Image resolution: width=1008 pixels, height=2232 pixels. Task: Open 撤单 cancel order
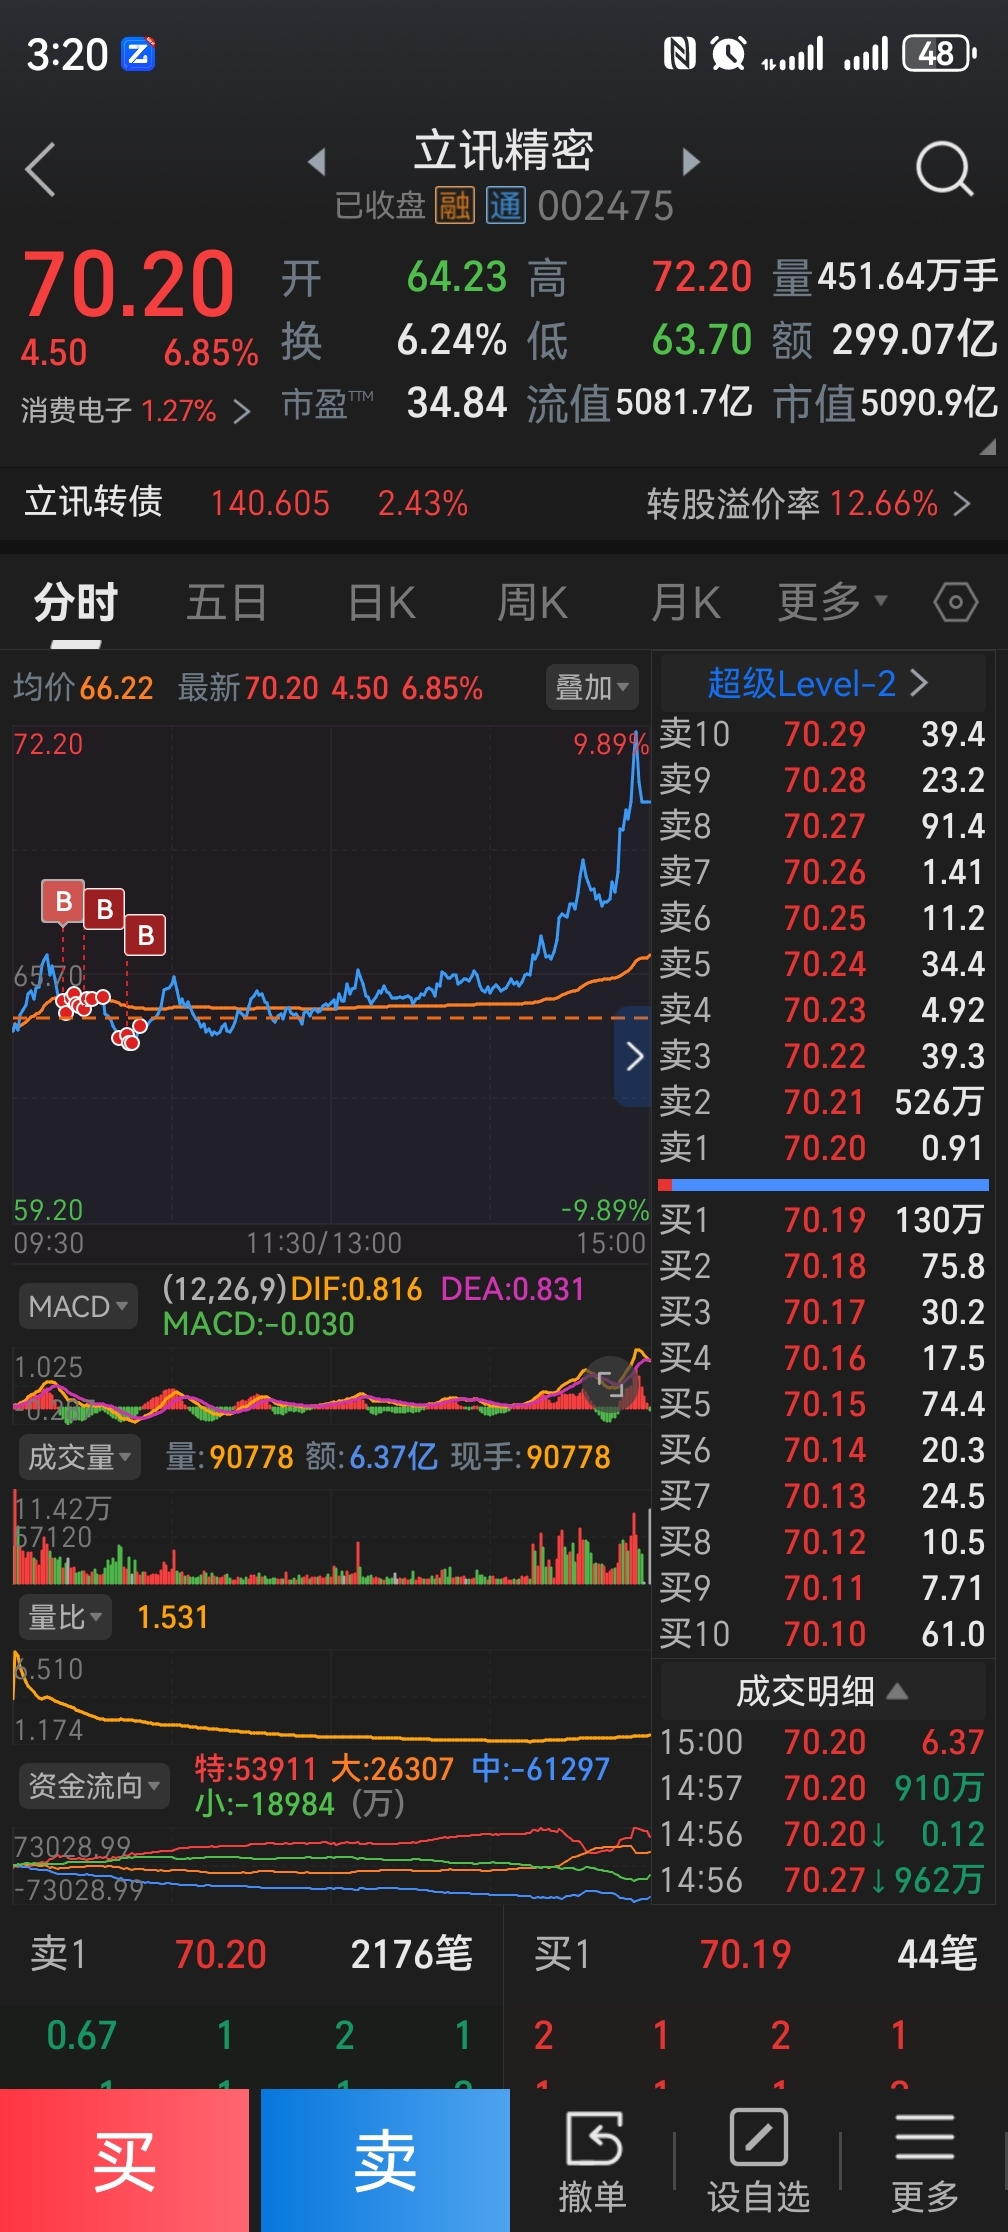(x=593, y=2160)
